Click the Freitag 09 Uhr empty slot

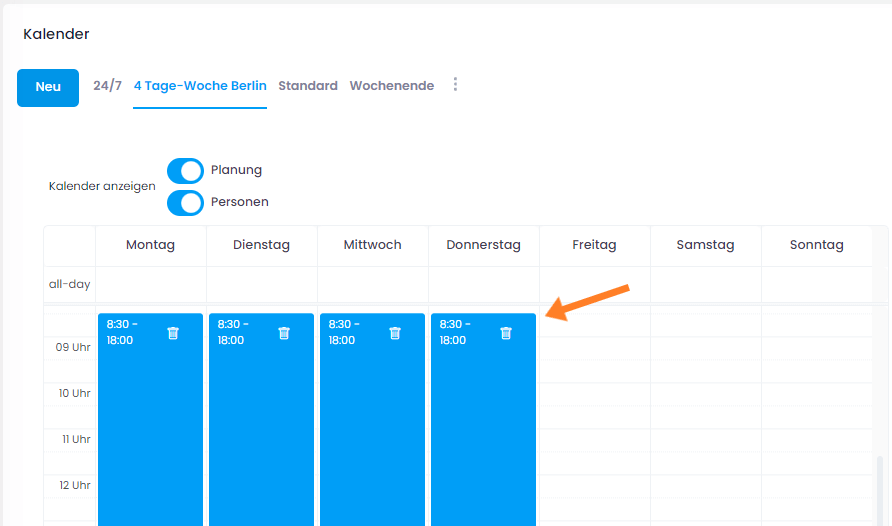tap(594, 360)
